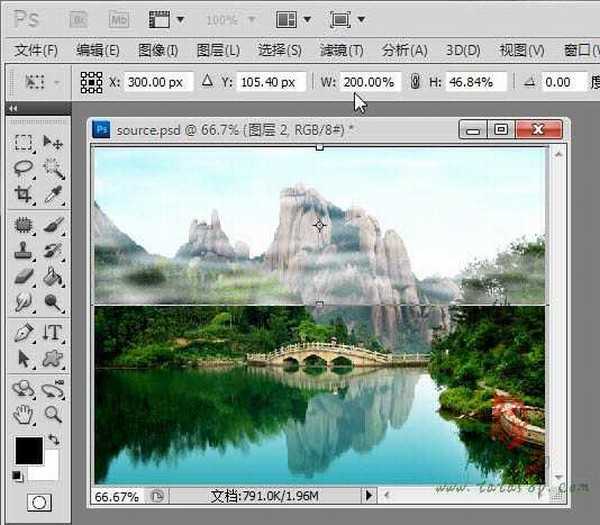Click the foreground black color swatch
This screenshot has width=600, height=525.
coord(28,451)
